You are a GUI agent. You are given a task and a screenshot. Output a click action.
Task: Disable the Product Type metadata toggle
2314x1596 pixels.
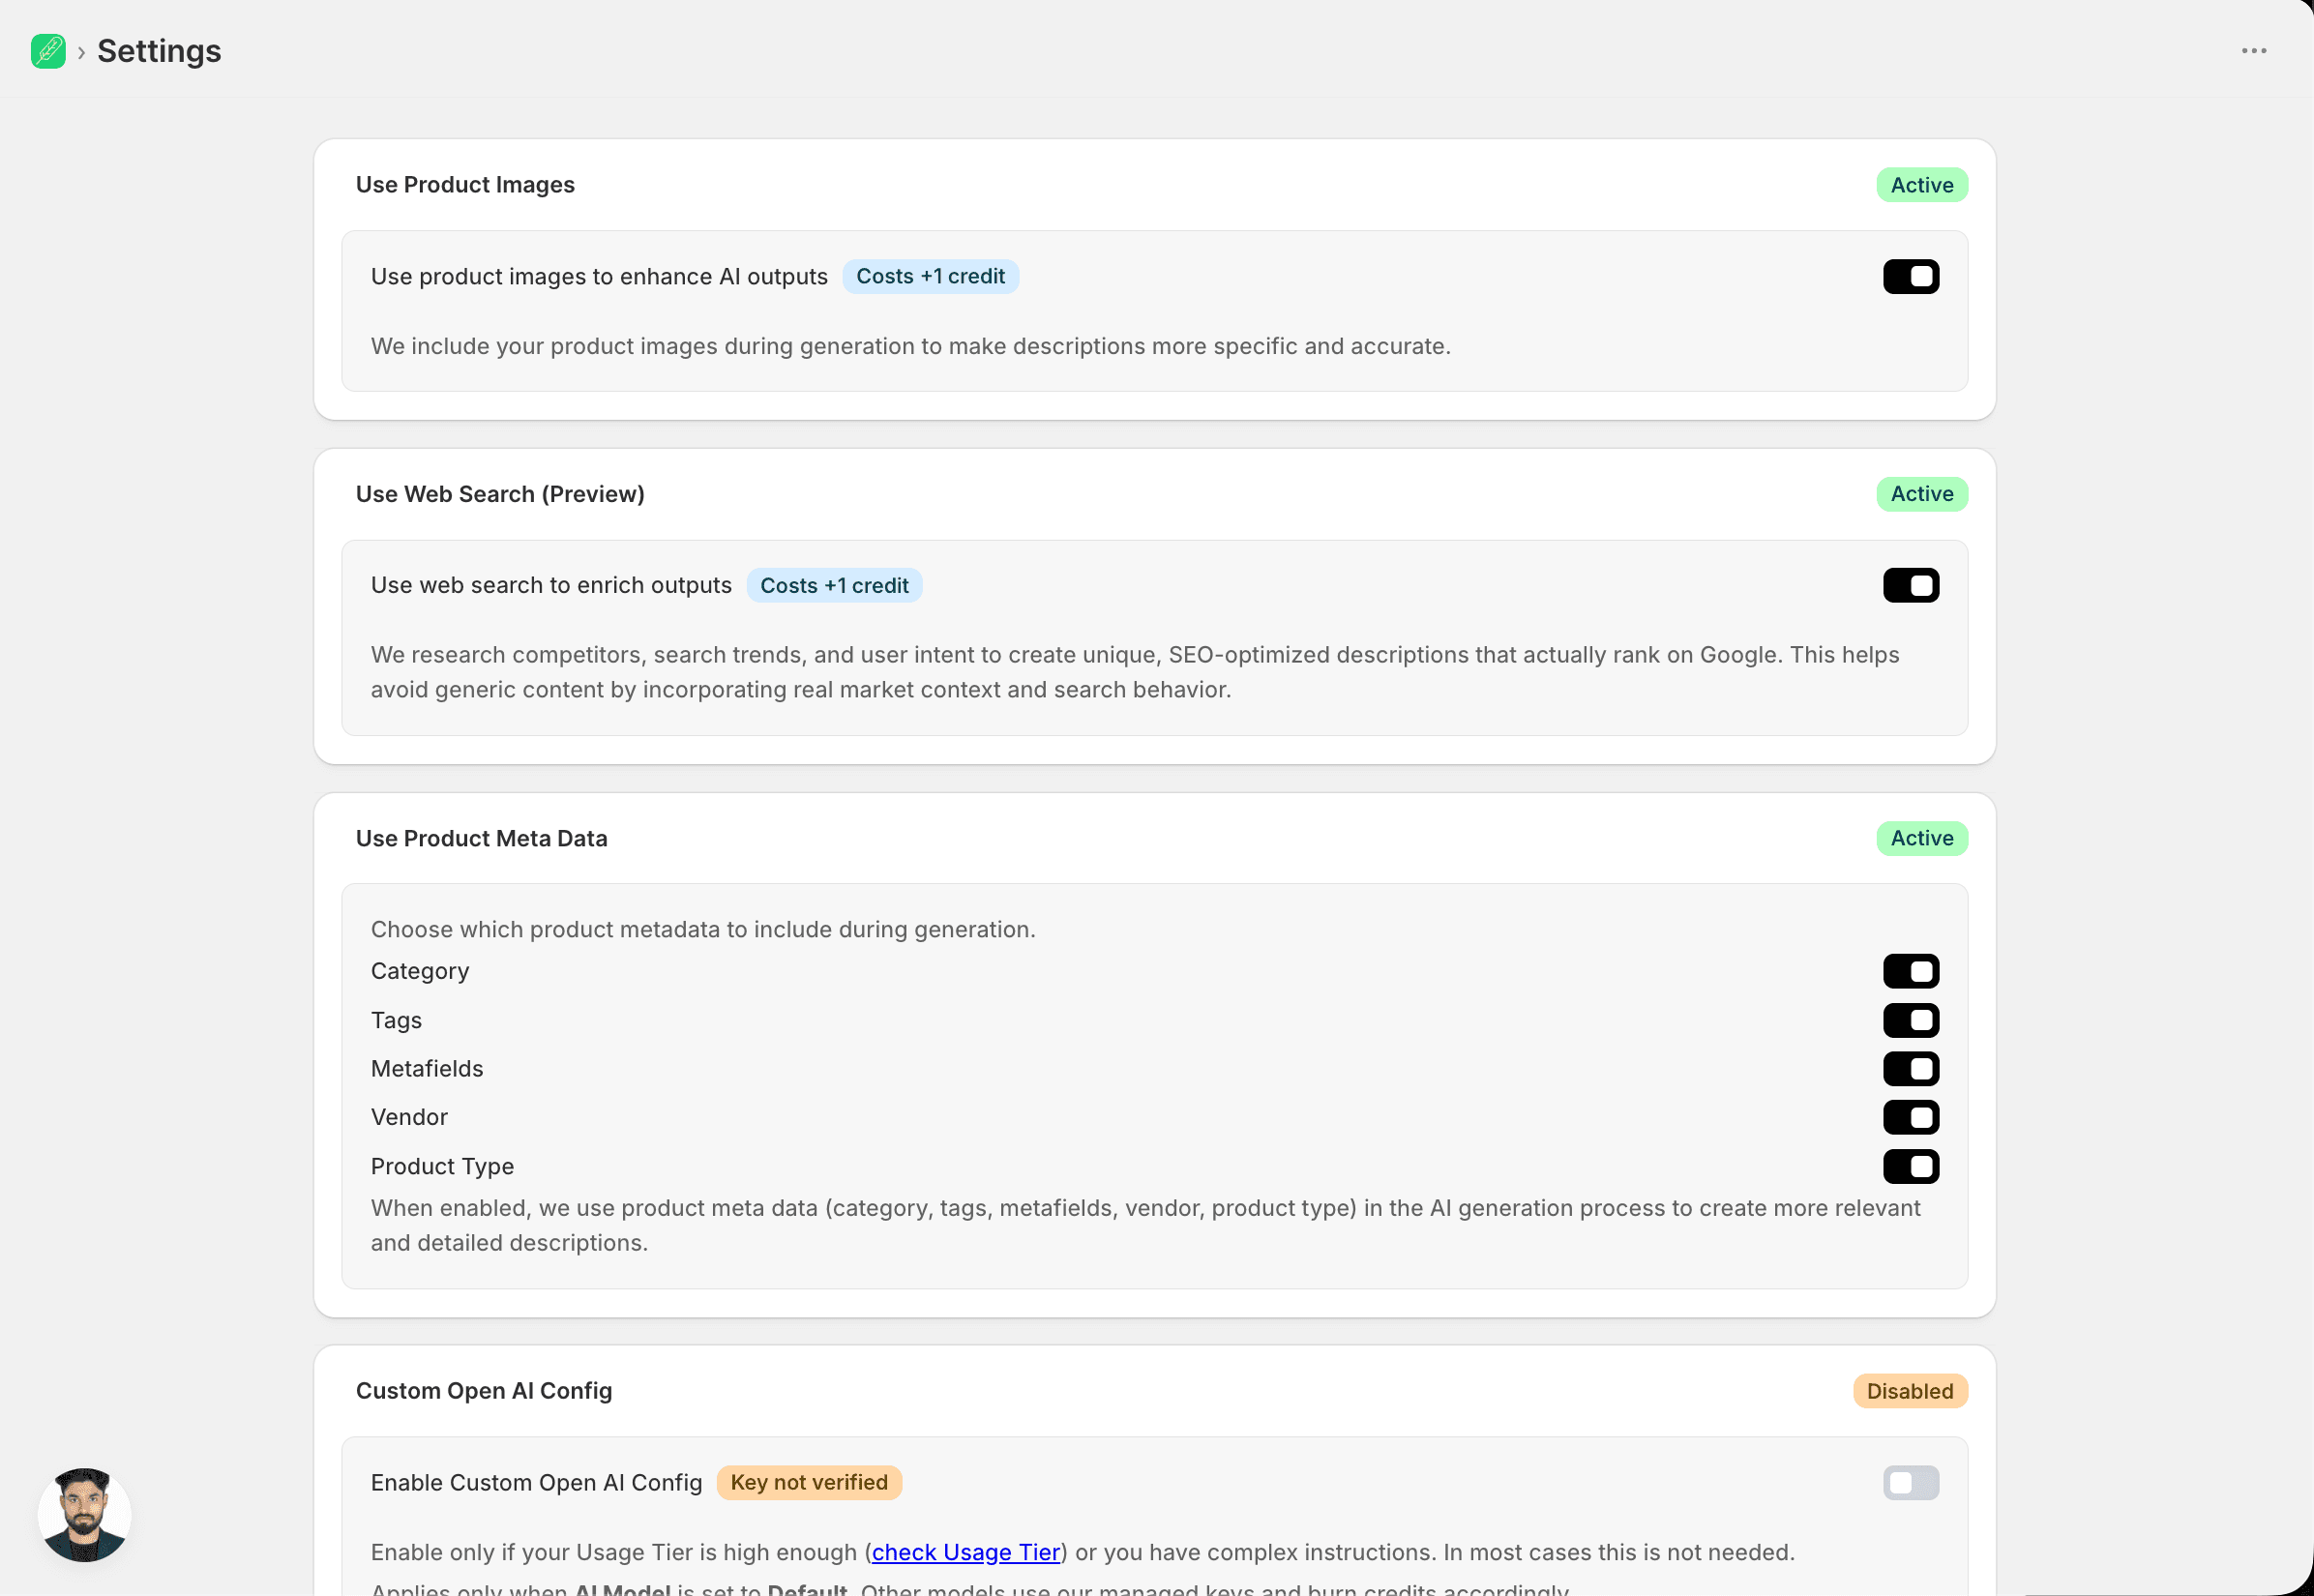pyautogui.click(x=1911, y=1166)
